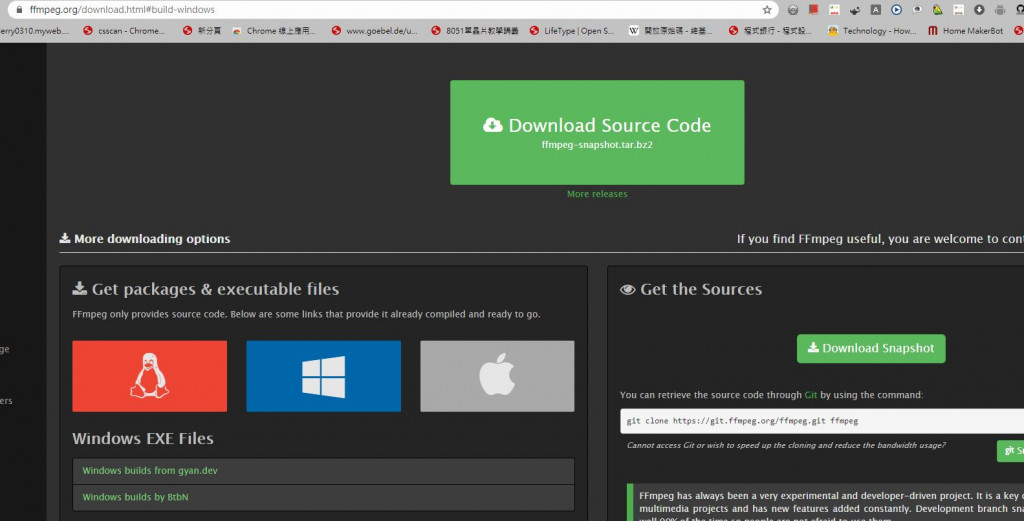Click the dark download-arrow extension icon
This screenshot has height=521, width=1024.
(x=979, y=10)
